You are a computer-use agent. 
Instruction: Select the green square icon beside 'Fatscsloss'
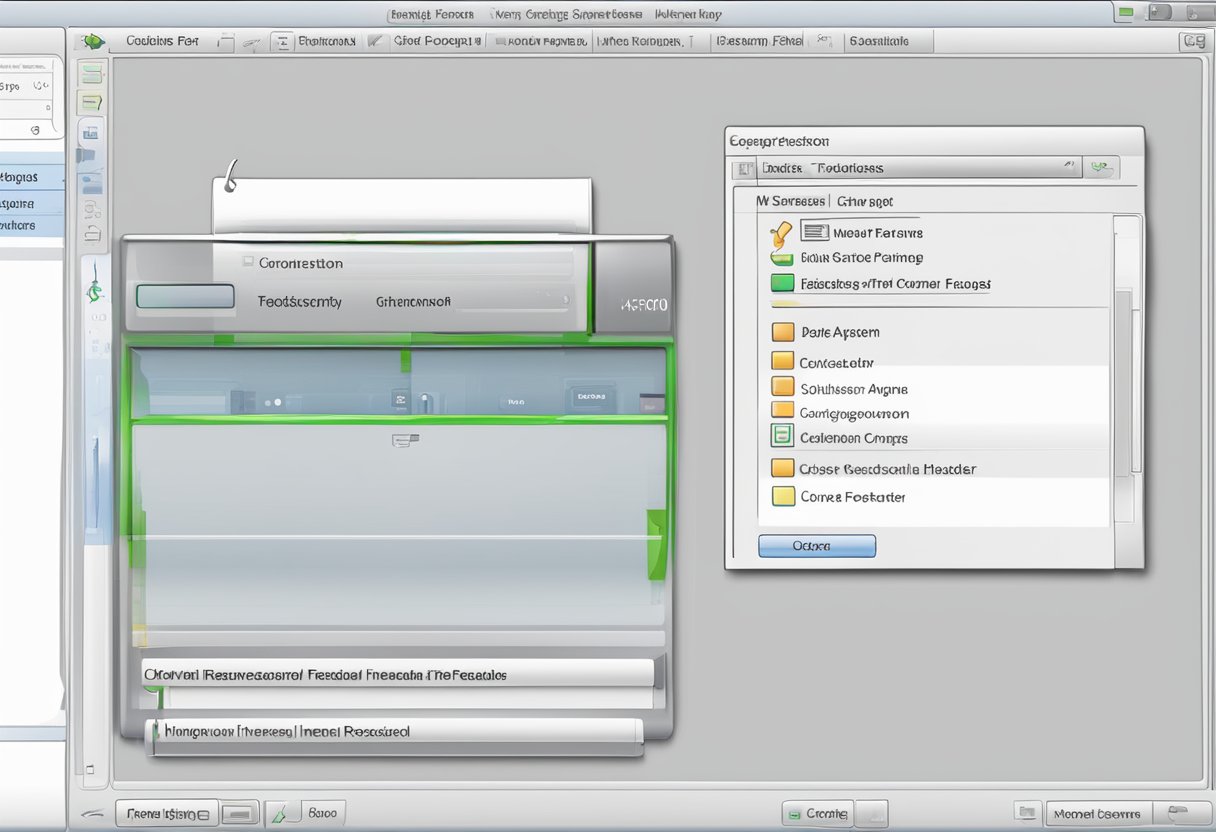(782, 284)
